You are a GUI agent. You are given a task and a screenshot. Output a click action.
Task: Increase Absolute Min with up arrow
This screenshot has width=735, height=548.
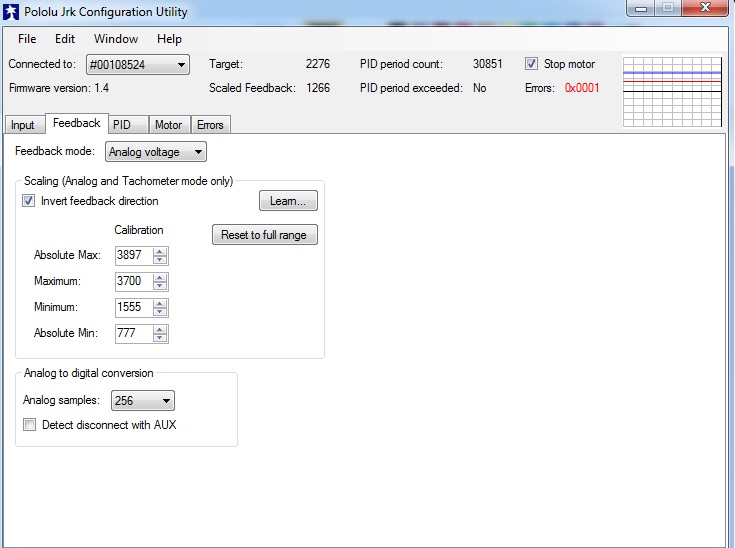click(x=160, y=330)
